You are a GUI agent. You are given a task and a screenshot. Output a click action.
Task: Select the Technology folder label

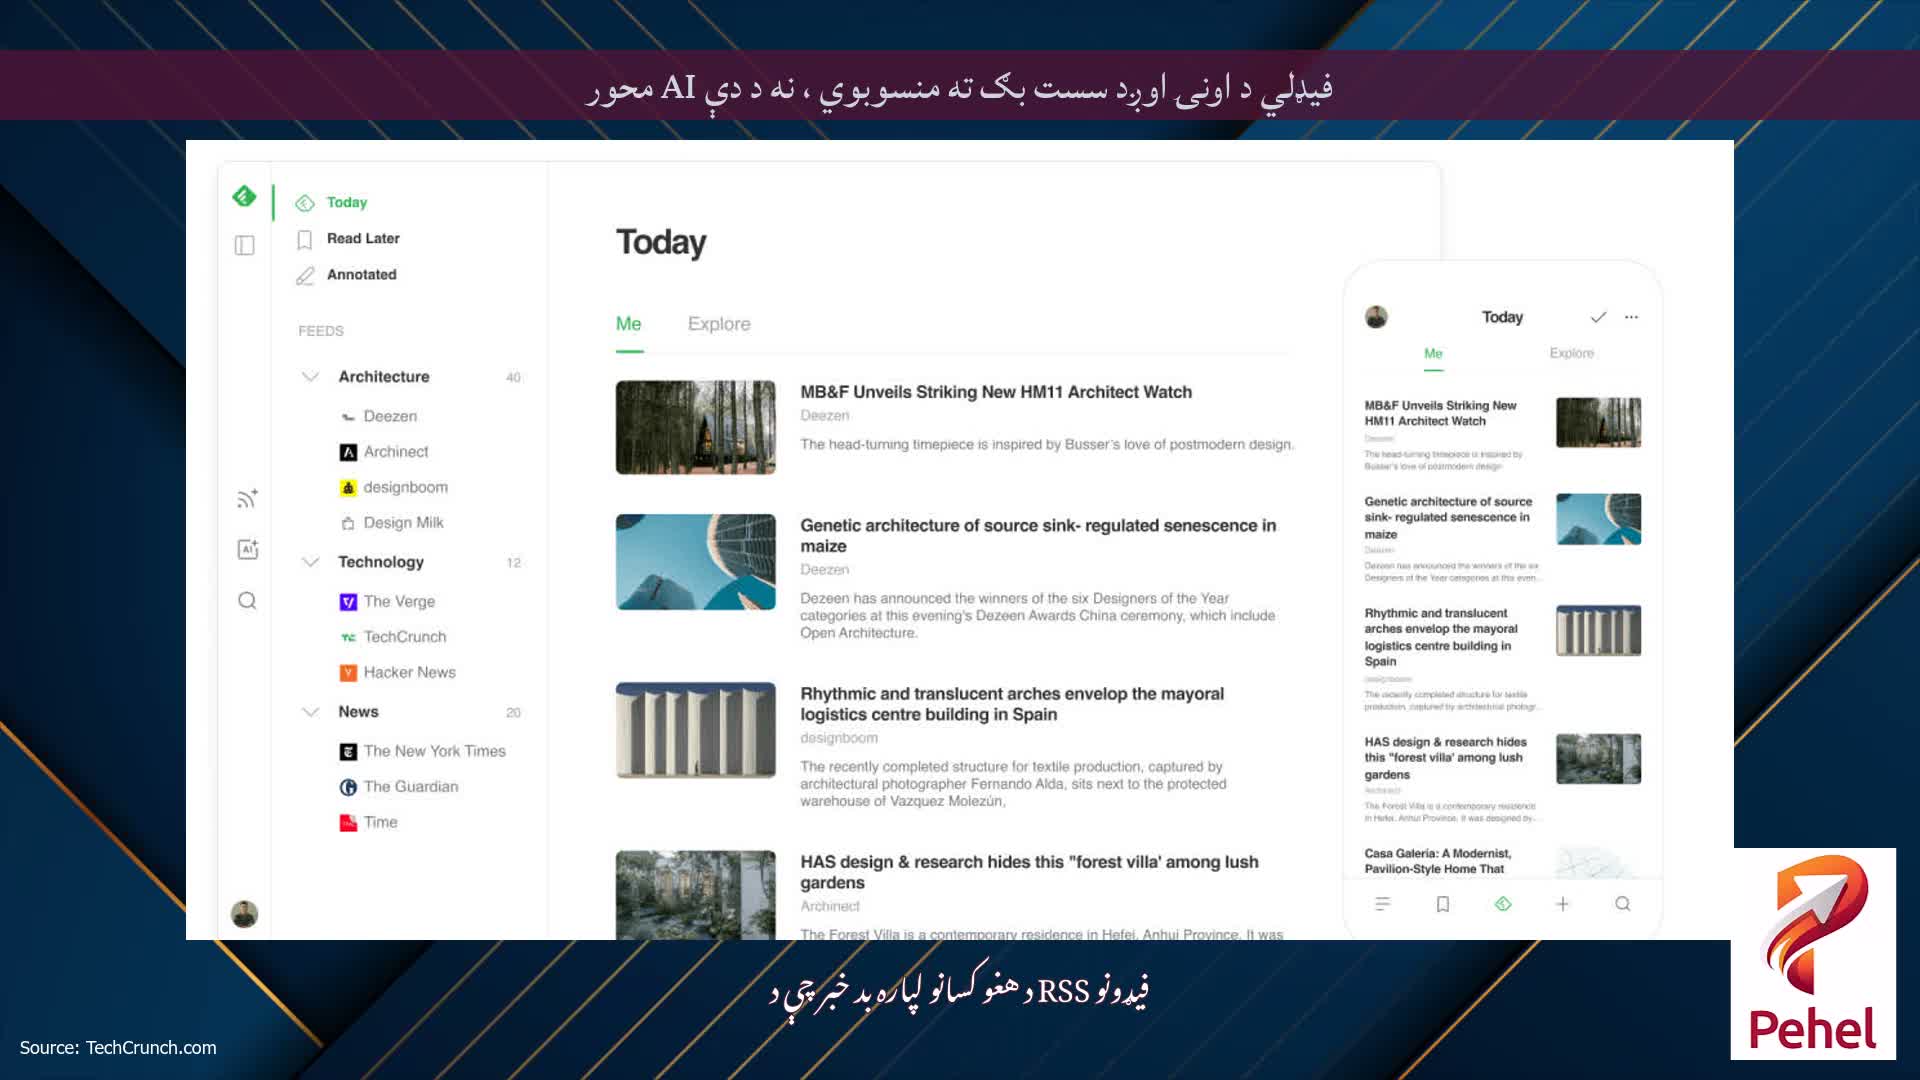coord(381,561)
